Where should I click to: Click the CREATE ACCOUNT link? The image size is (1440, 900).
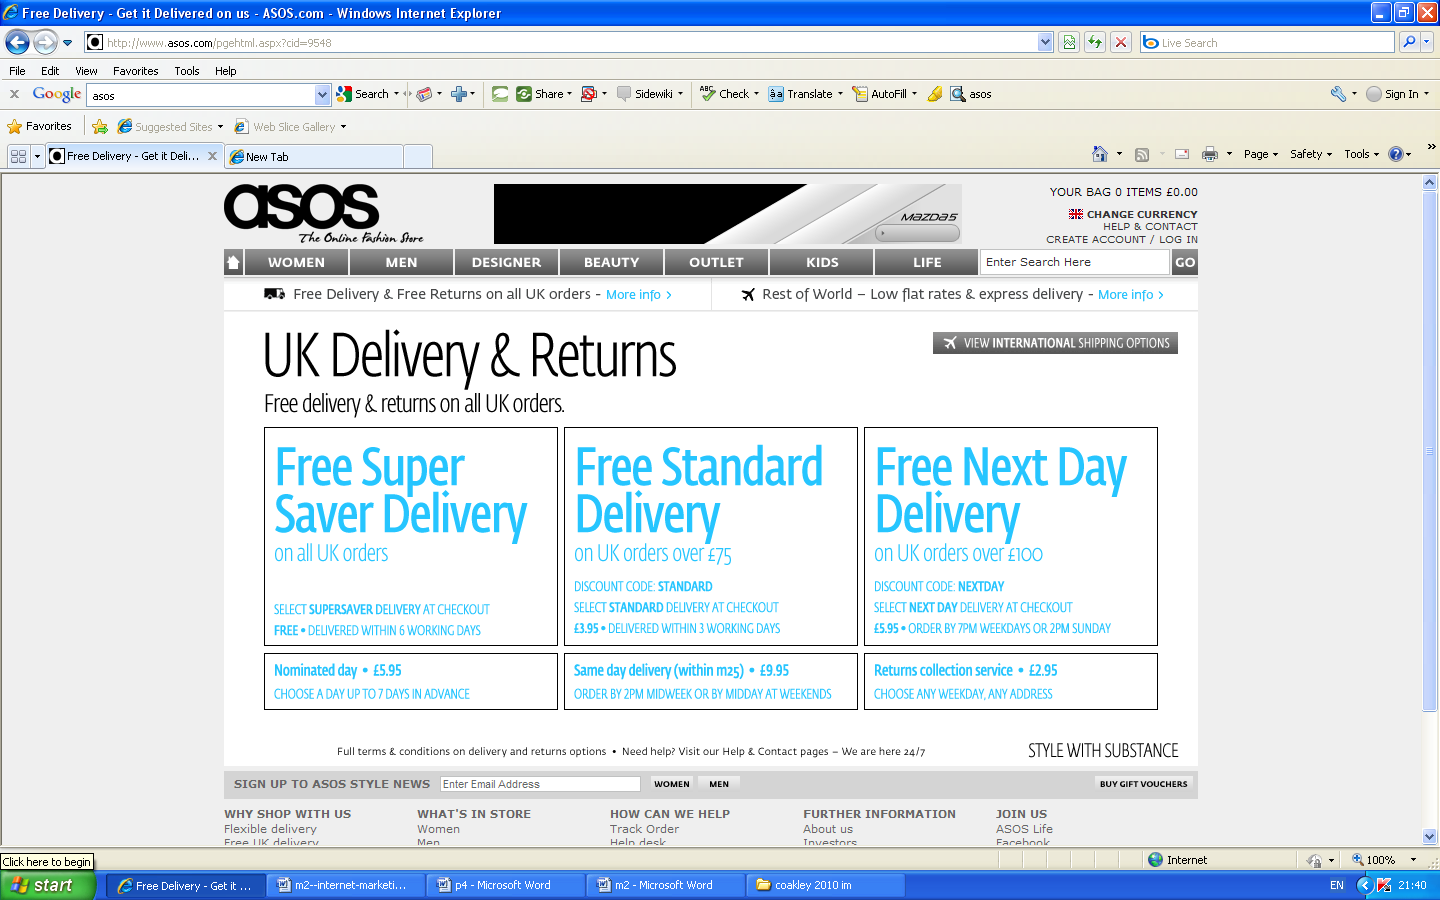(x=1096, y=239)
